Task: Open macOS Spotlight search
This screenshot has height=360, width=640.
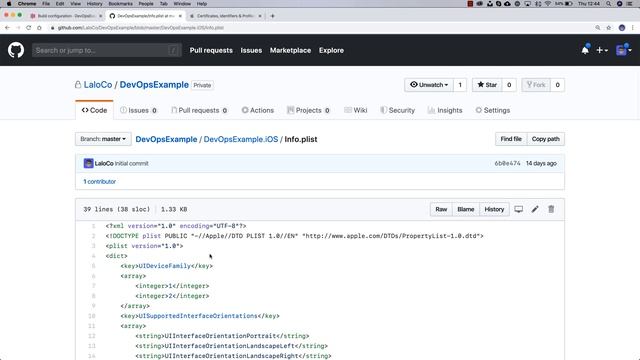Action: 609,4
